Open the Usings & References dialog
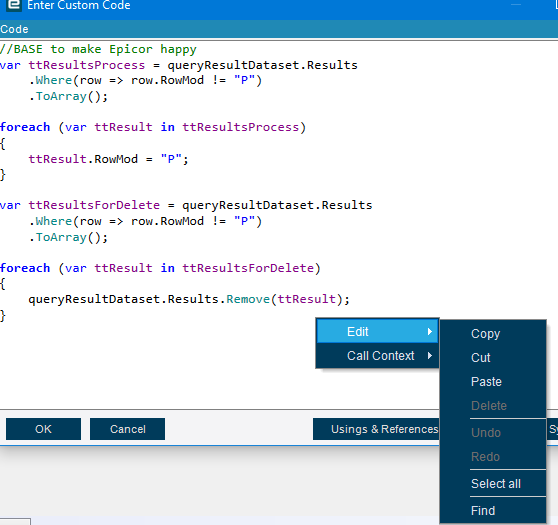Screen dimensions: 558x525 [x=377, y=429]
